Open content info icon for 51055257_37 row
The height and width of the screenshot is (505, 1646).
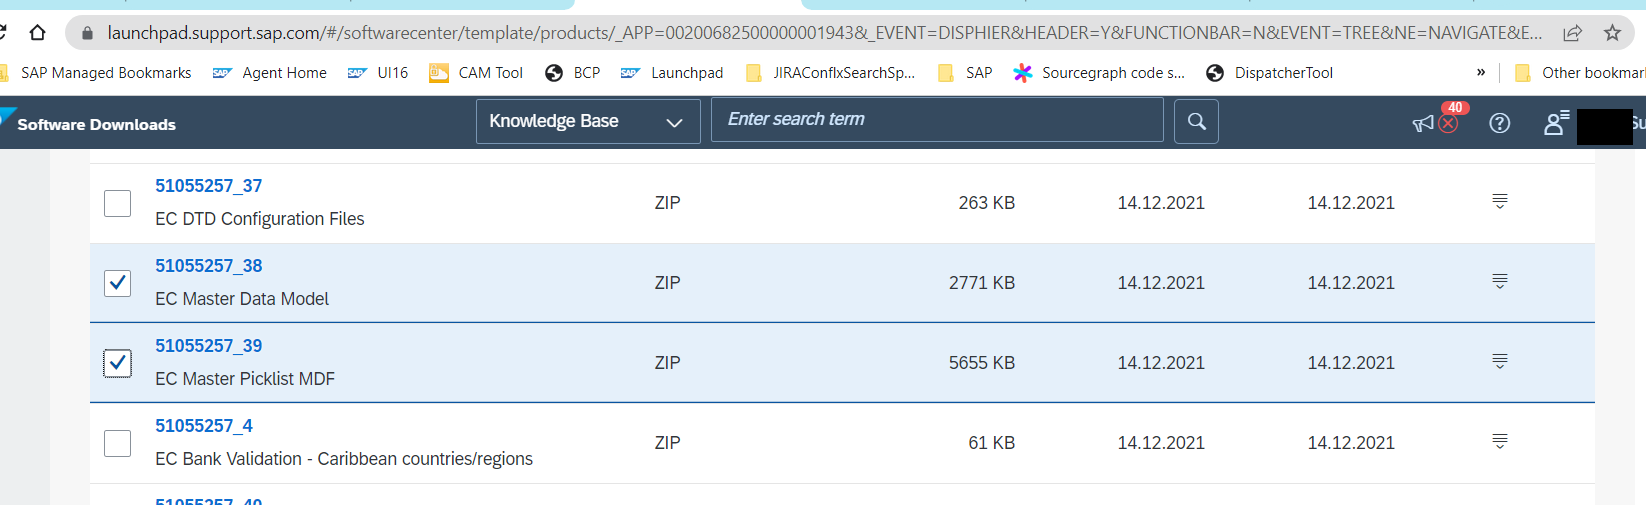tap(1500, 201)
